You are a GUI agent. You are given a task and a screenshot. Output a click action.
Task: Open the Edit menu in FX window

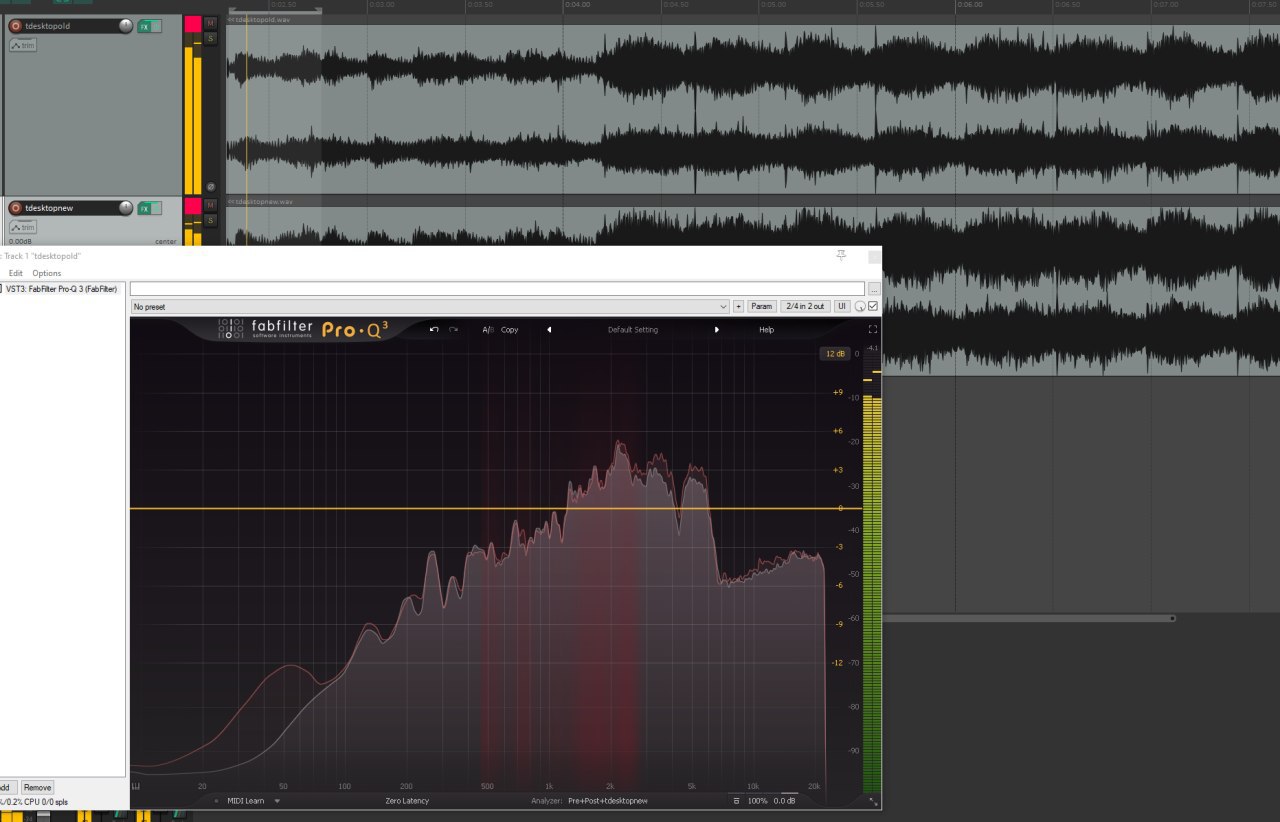point(15,273)
